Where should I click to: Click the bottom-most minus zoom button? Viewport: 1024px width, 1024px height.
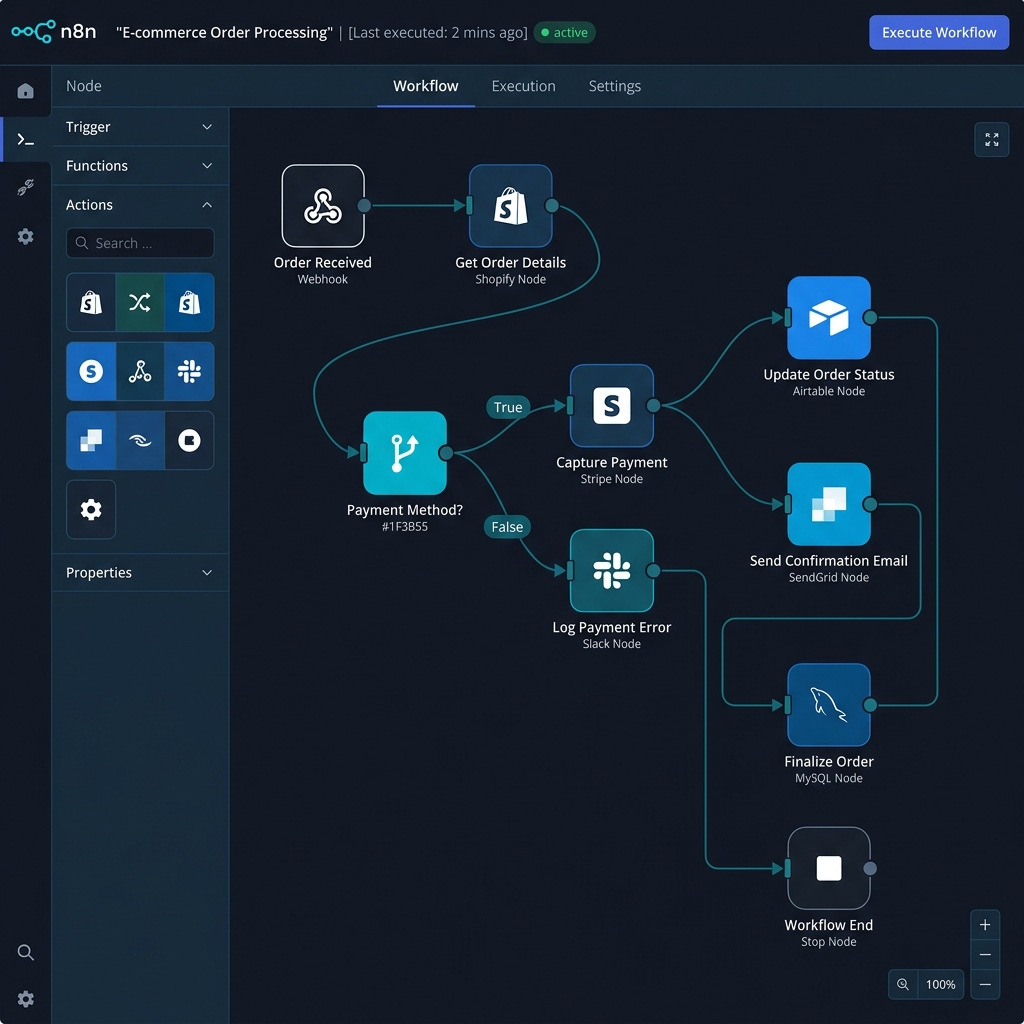(x=985, y=984)
